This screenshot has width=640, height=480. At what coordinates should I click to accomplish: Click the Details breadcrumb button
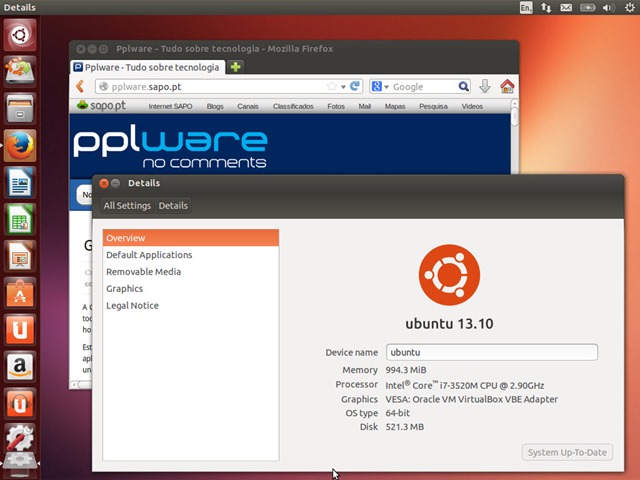tap(173, 205)
